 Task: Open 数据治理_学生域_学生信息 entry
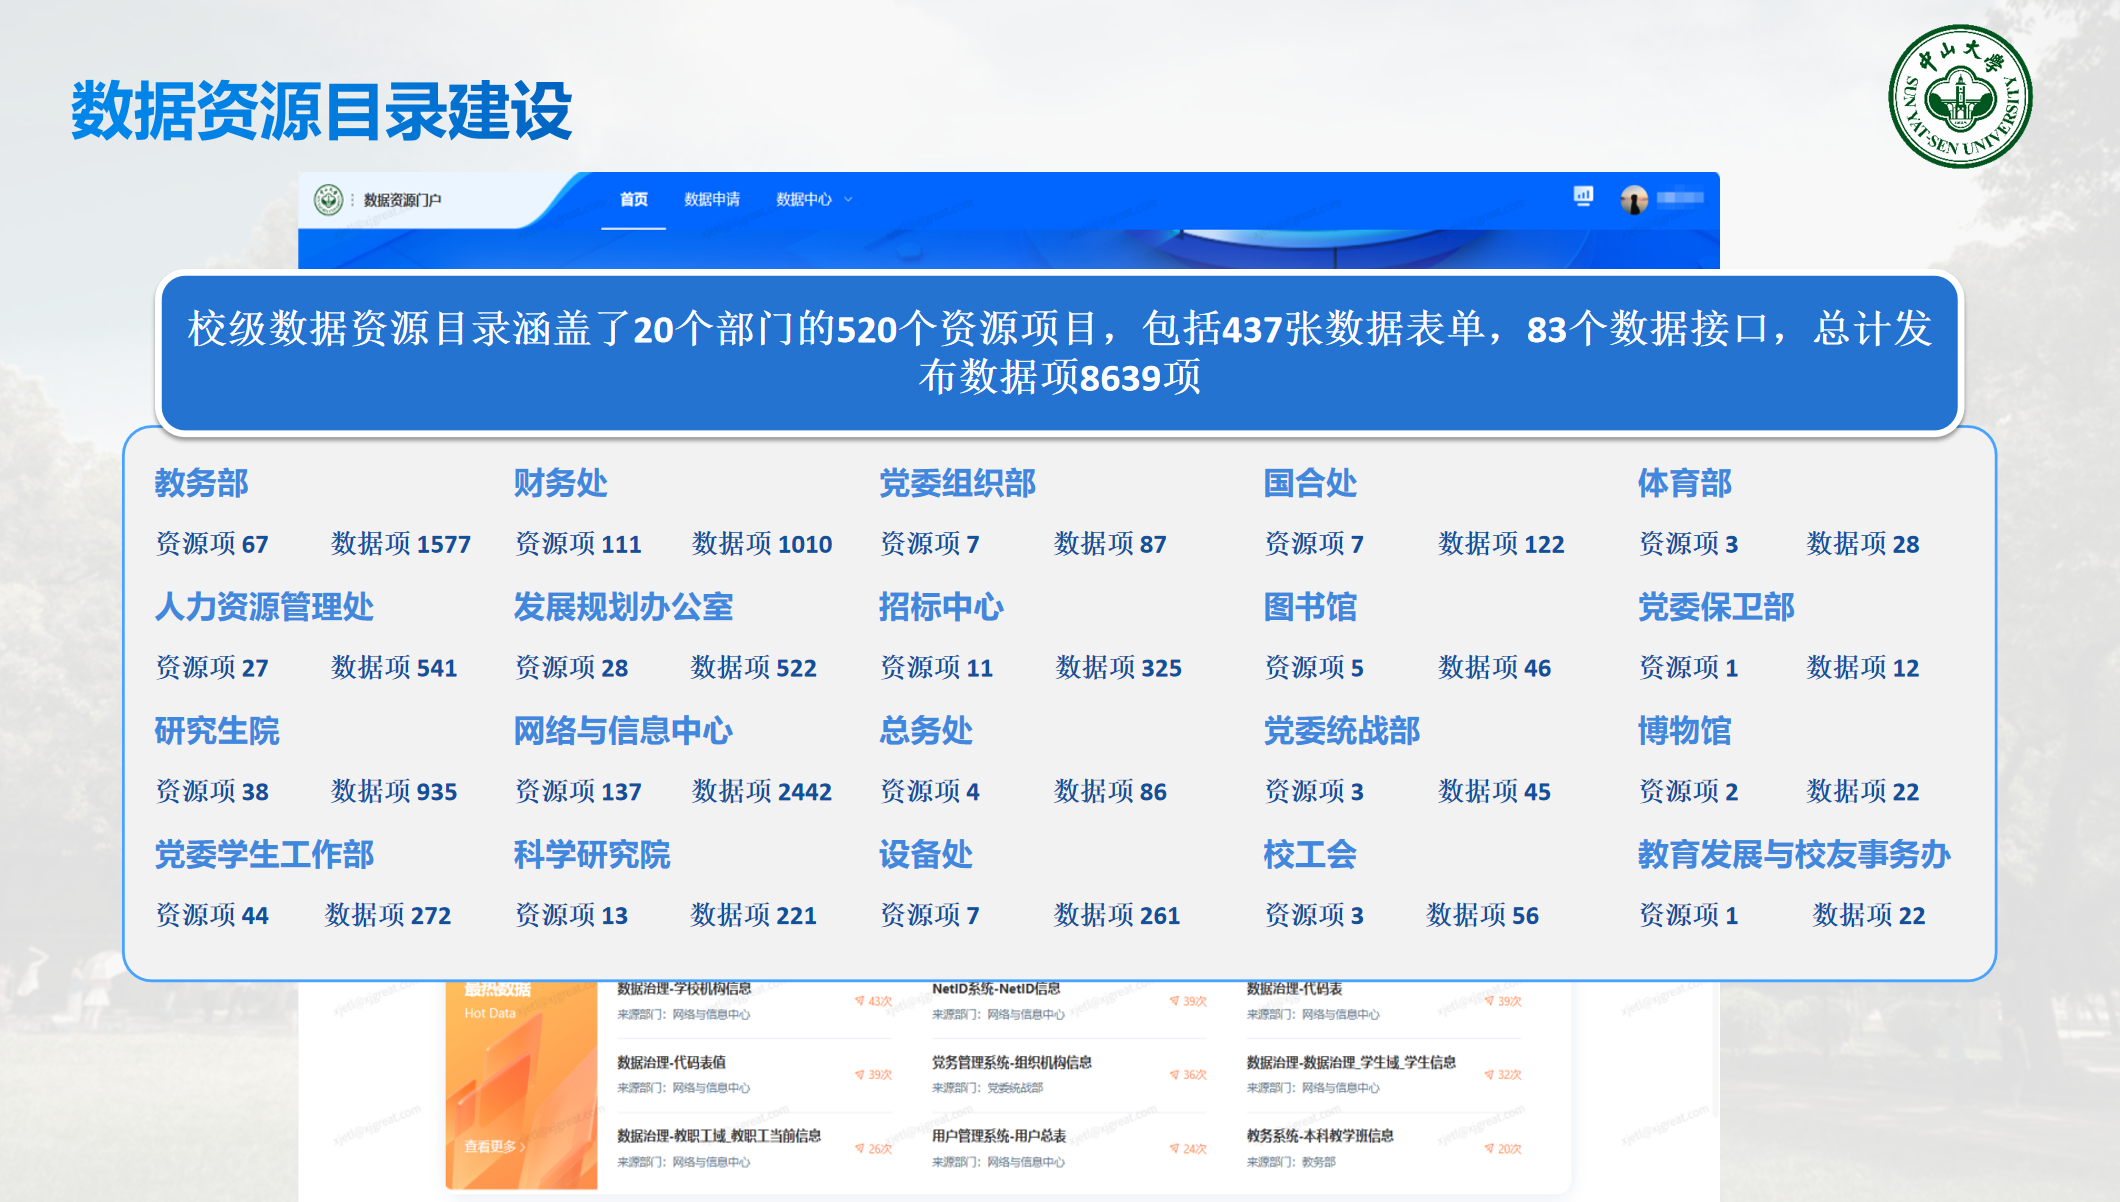[x=1350, y=1062]
